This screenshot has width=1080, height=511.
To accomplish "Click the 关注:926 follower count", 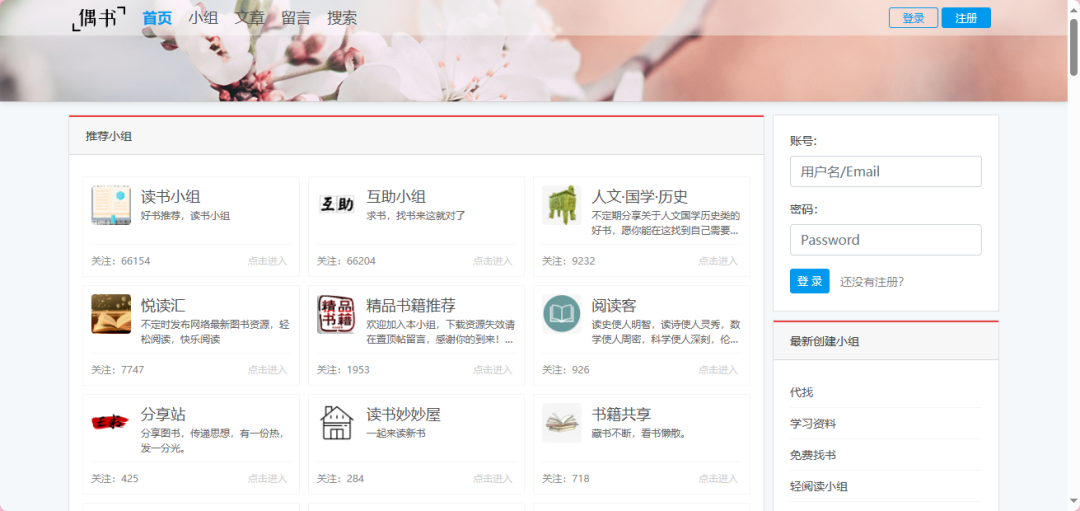I will (566, 370).
